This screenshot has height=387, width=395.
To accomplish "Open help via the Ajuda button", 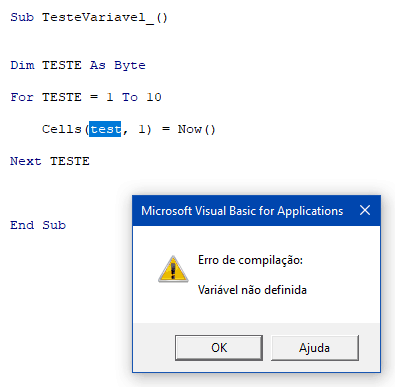I will 315,348.
